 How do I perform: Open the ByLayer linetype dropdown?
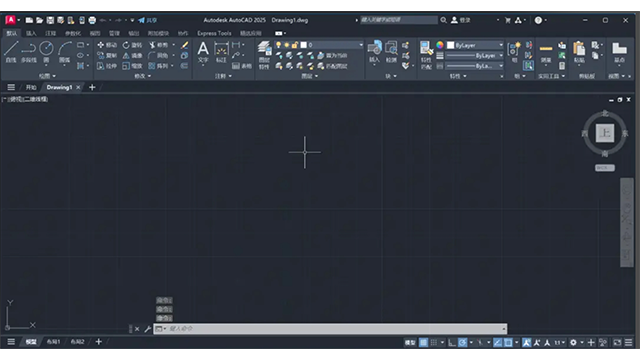474,66
